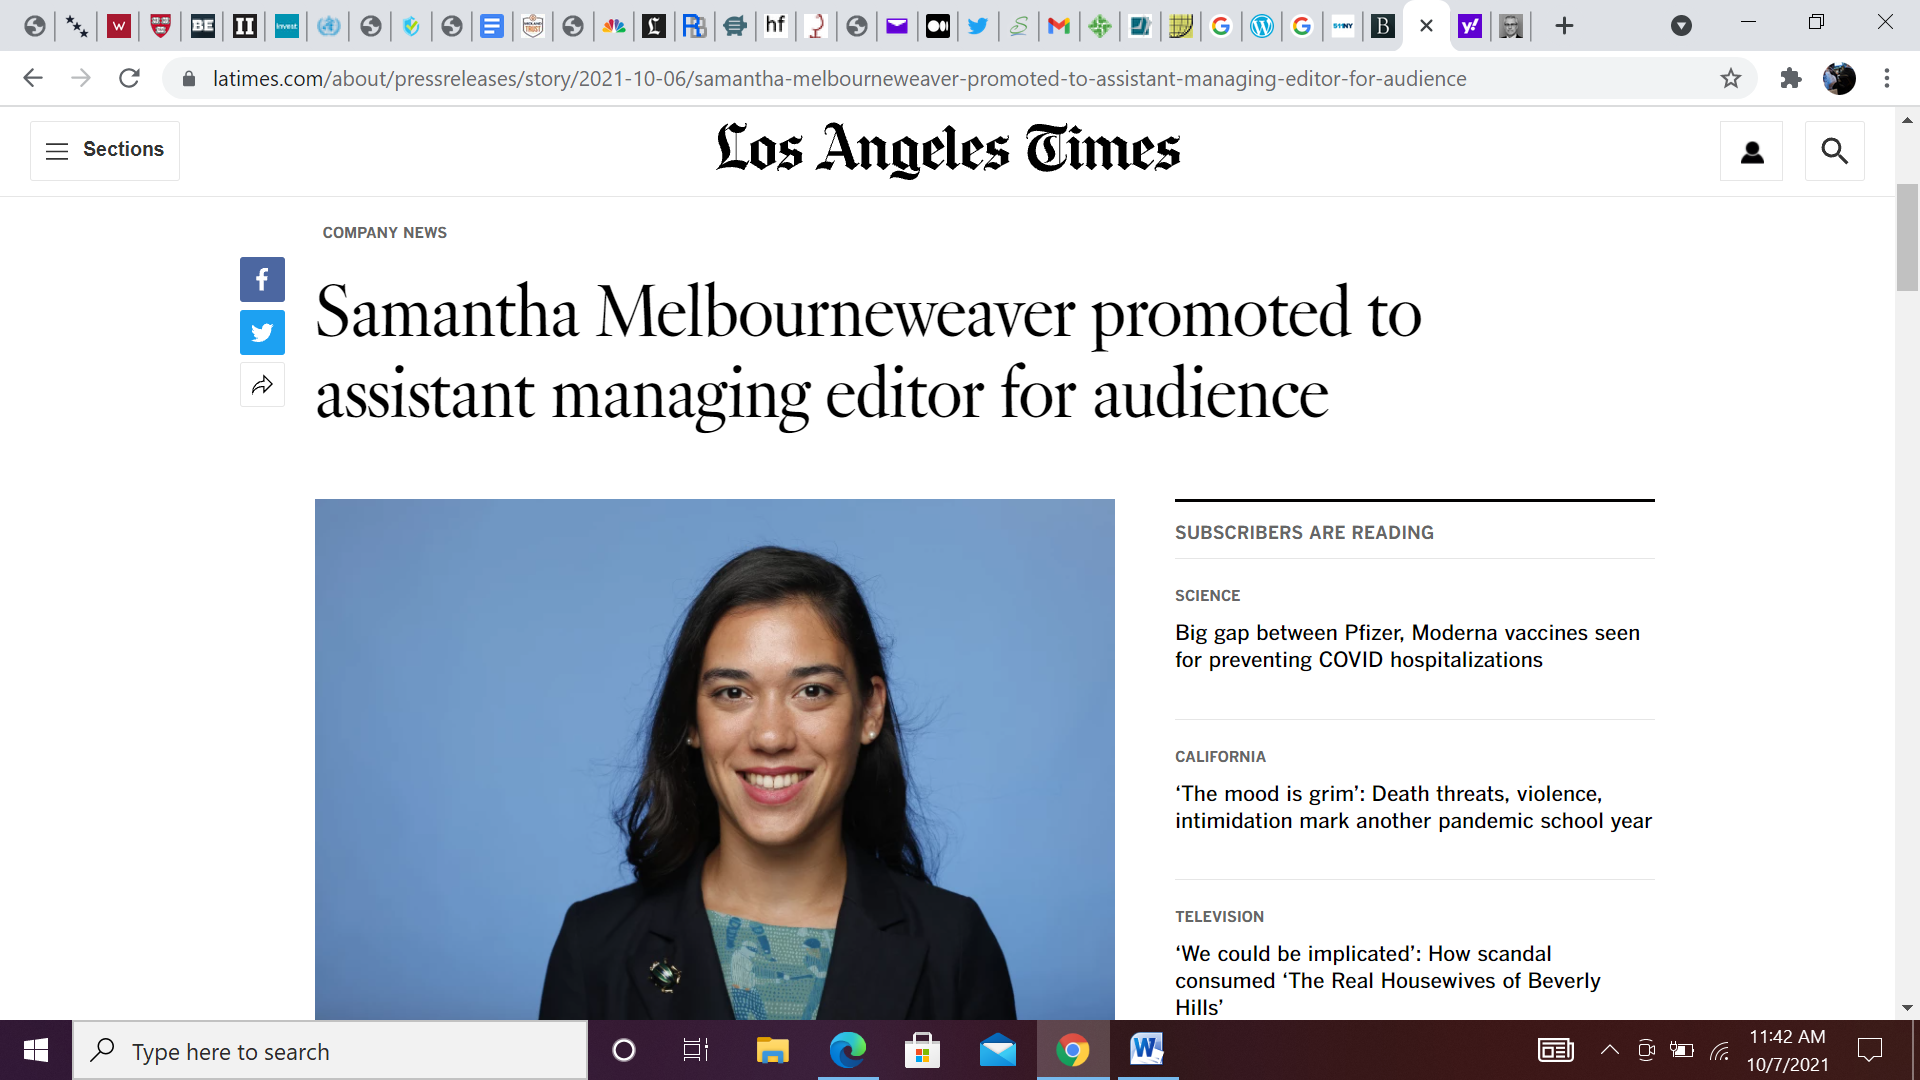Share article on Facebook
The image size is (1920, 1080).
pyautogui.click(x=262, y=279)
